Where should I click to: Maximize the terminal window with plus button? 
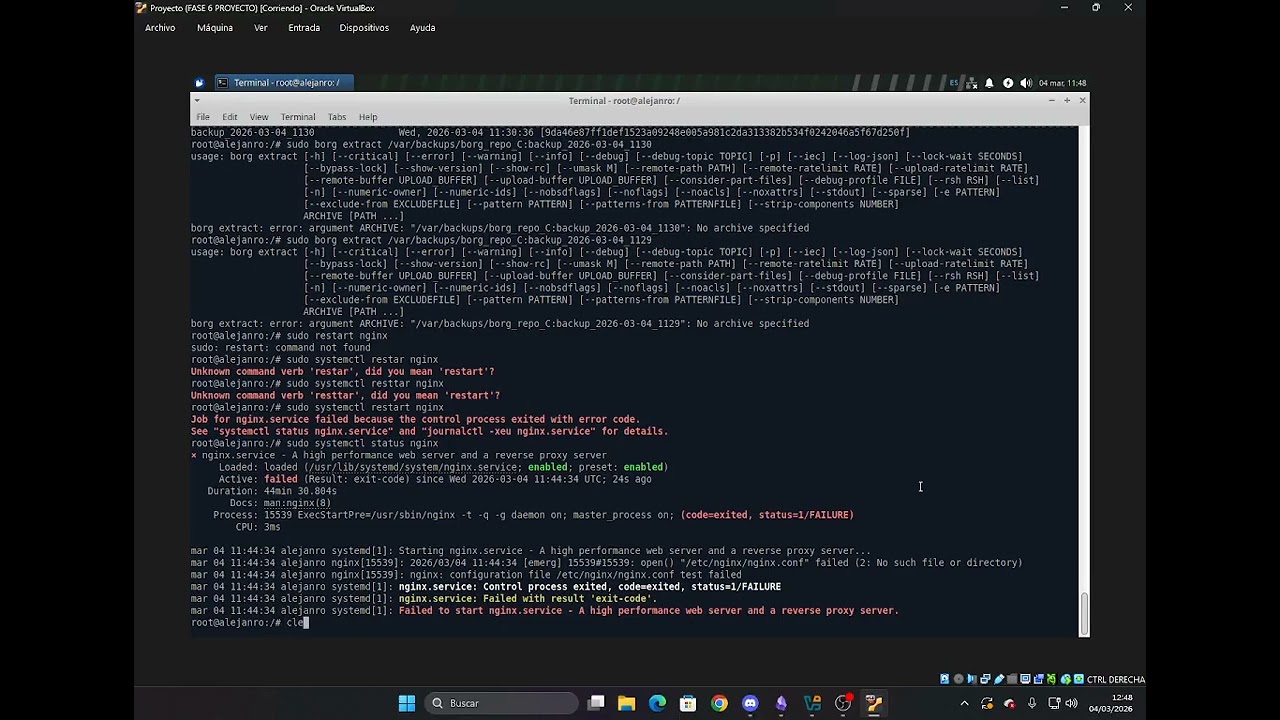tap(1067, 101)
